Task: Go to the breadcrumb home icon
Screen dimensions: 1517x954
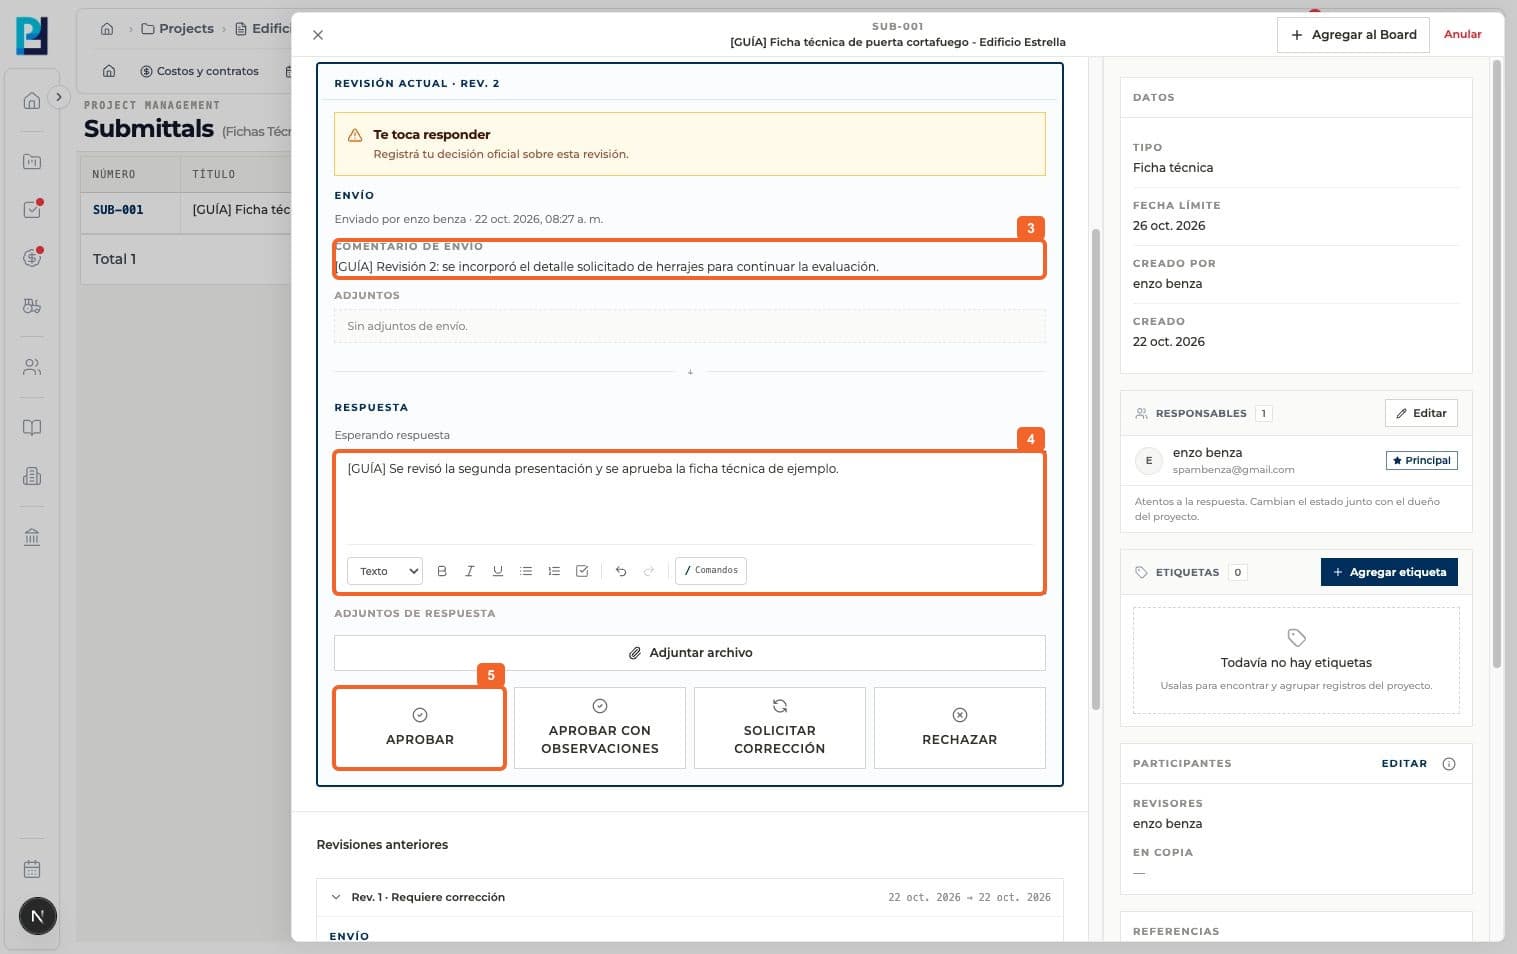Action: (x=107, y=29)
